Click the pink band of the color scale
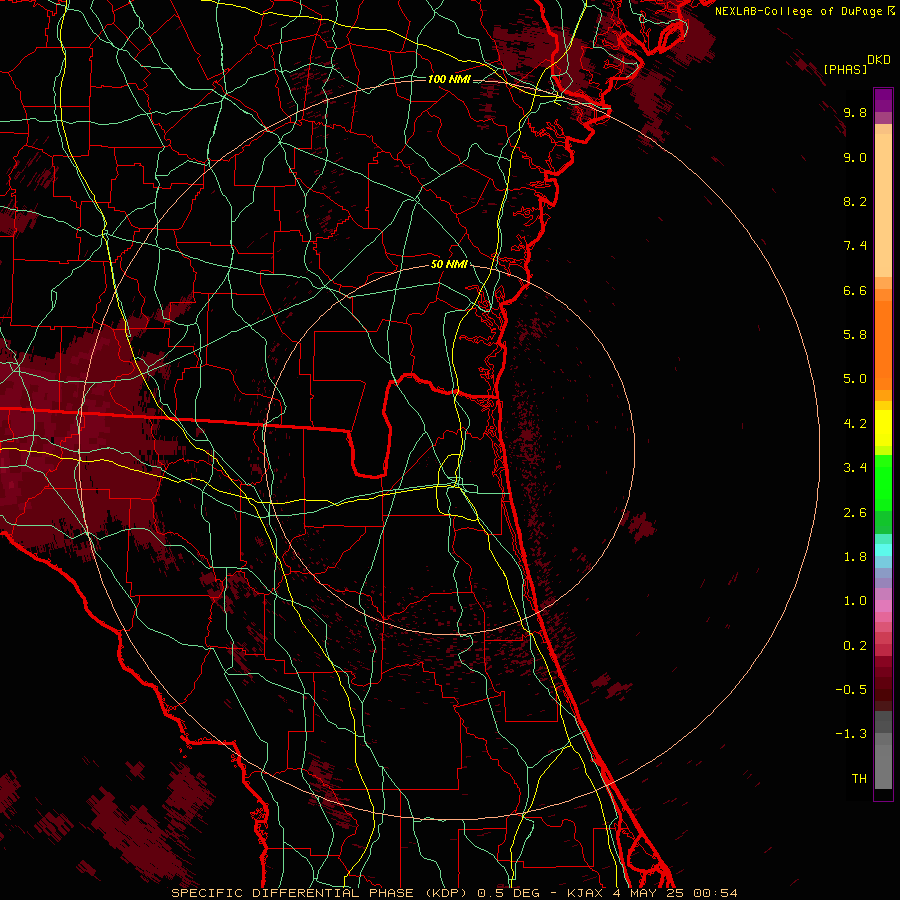Screen dimensions: 900x900 tap(883, 606)
